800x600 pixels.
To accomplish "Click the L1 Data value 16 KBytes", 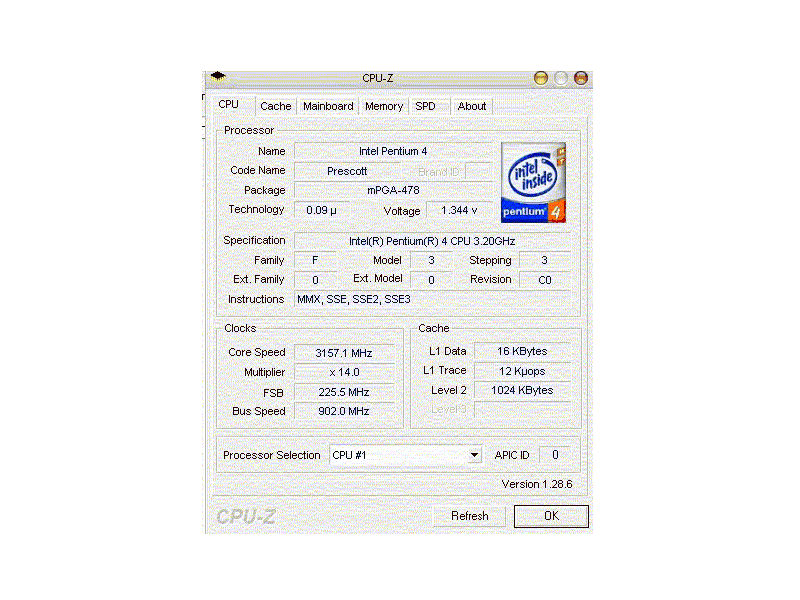I will [x=522, y=351].
